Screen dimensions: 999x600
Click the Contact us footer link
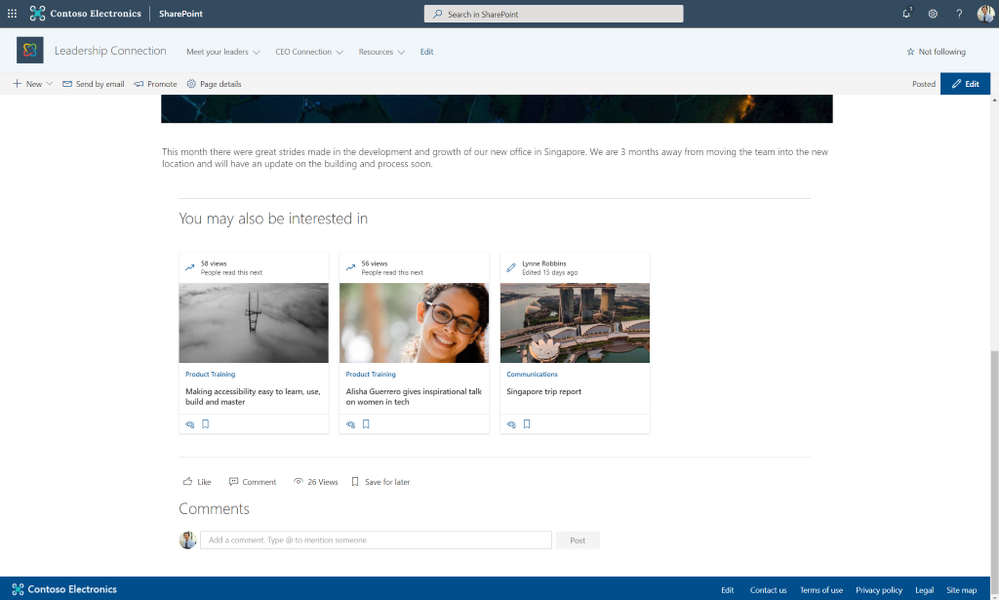point(768,590)
